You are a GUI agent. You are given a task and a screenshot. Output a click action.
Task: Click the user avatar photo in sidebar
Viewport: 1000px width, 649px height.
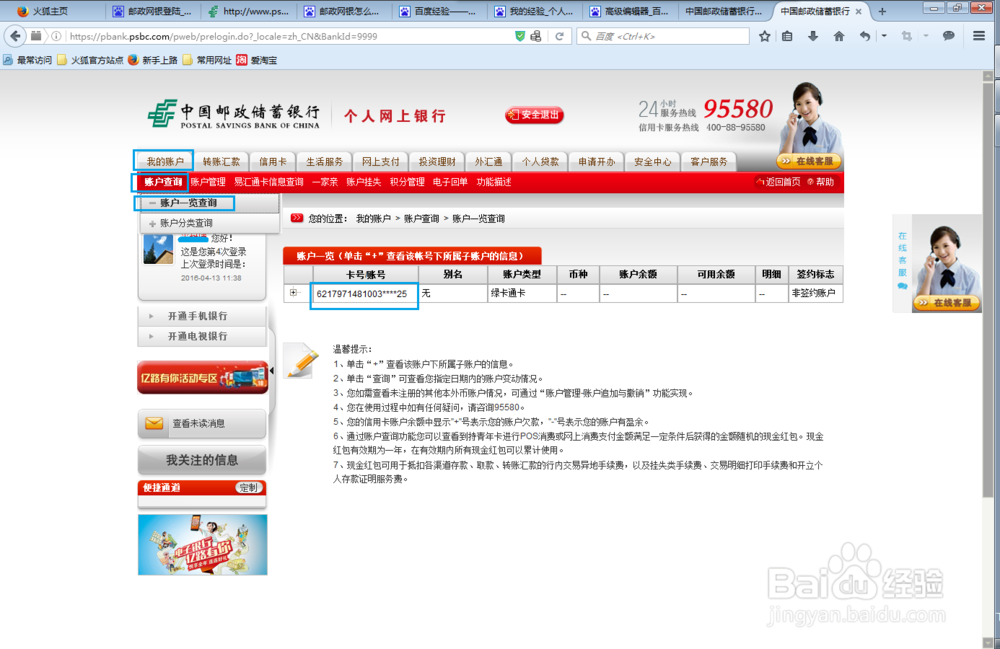158,249
